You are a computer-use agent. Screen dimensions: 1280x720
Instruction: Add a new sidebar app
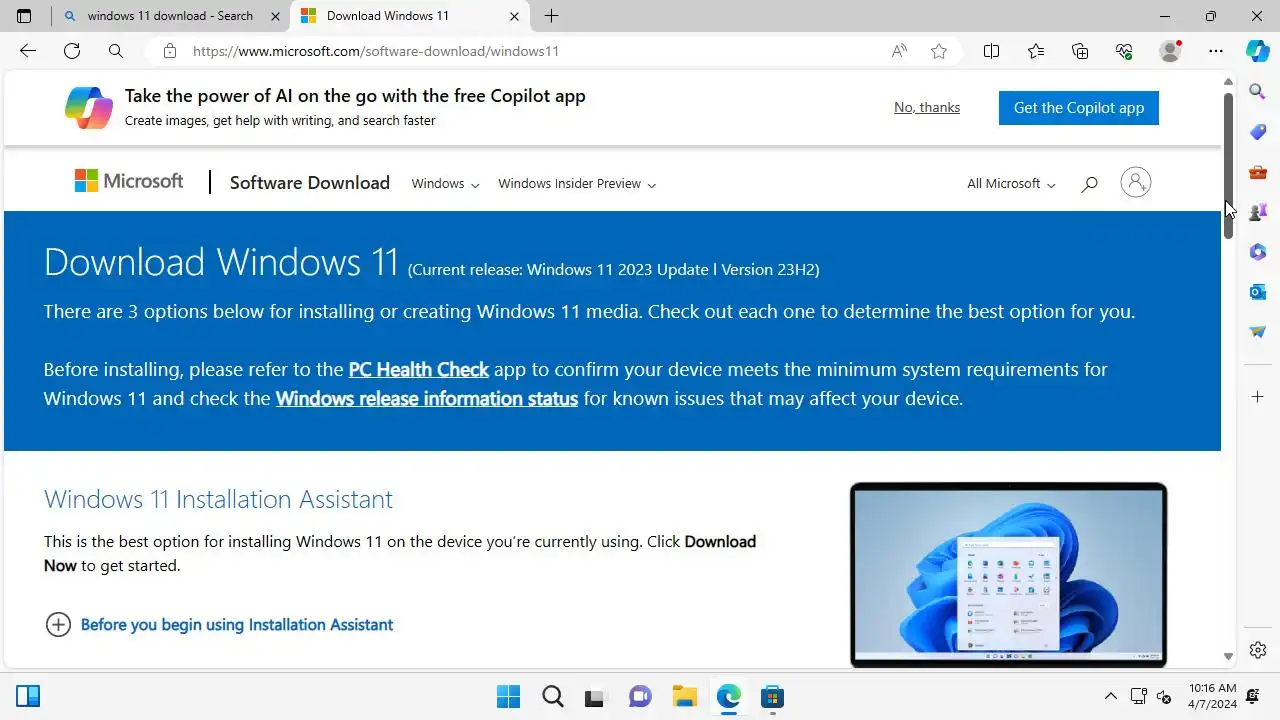(x=1258, y=397)
